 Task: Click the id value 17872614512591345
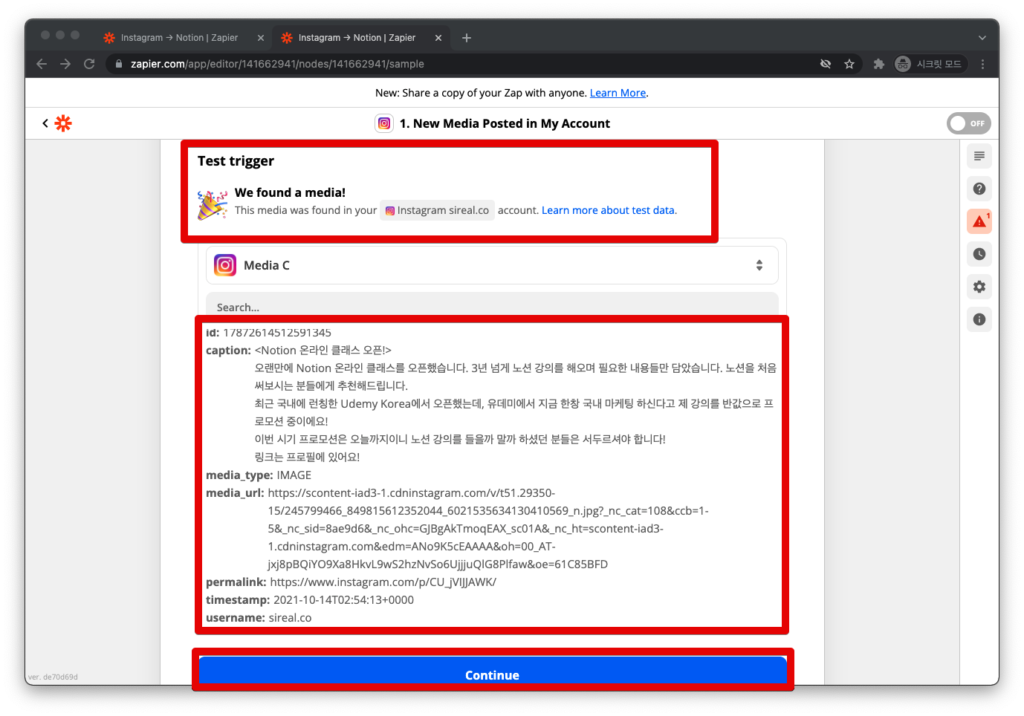tap(278, 333)
